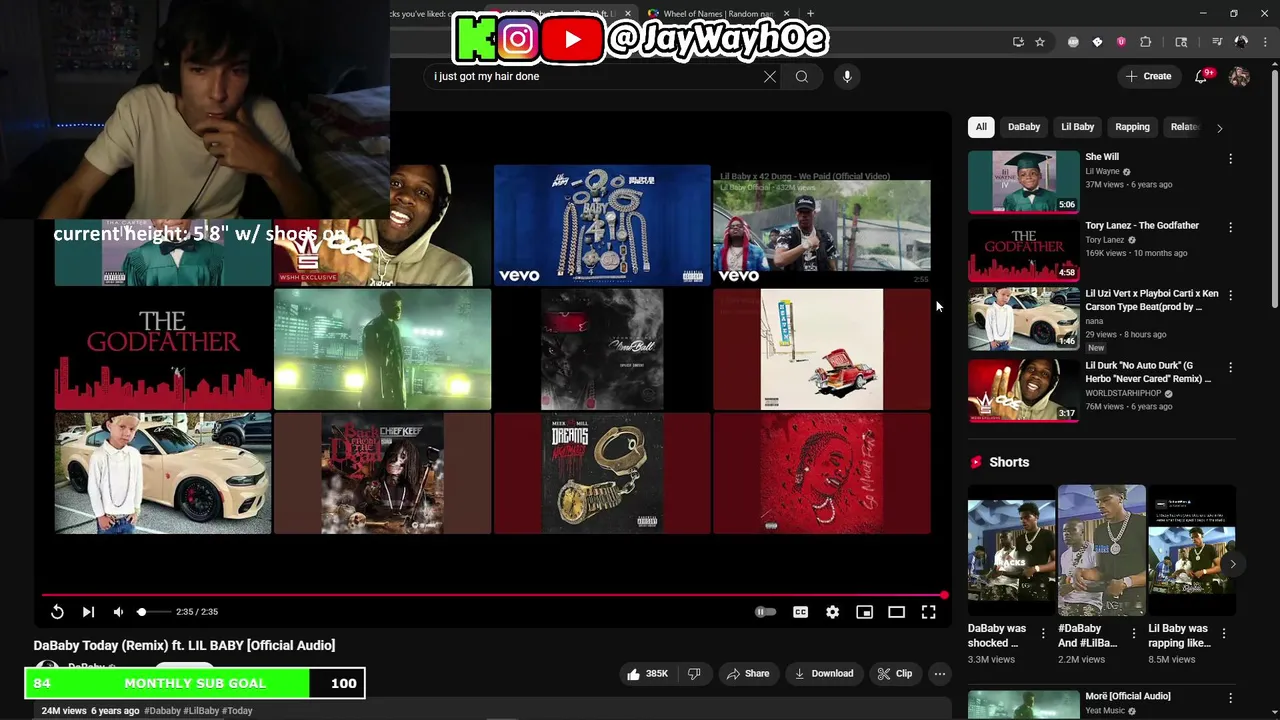This screenshot has height=720, width=1280.
Task: Open player settings gear
Action: (x=833, y=612)
